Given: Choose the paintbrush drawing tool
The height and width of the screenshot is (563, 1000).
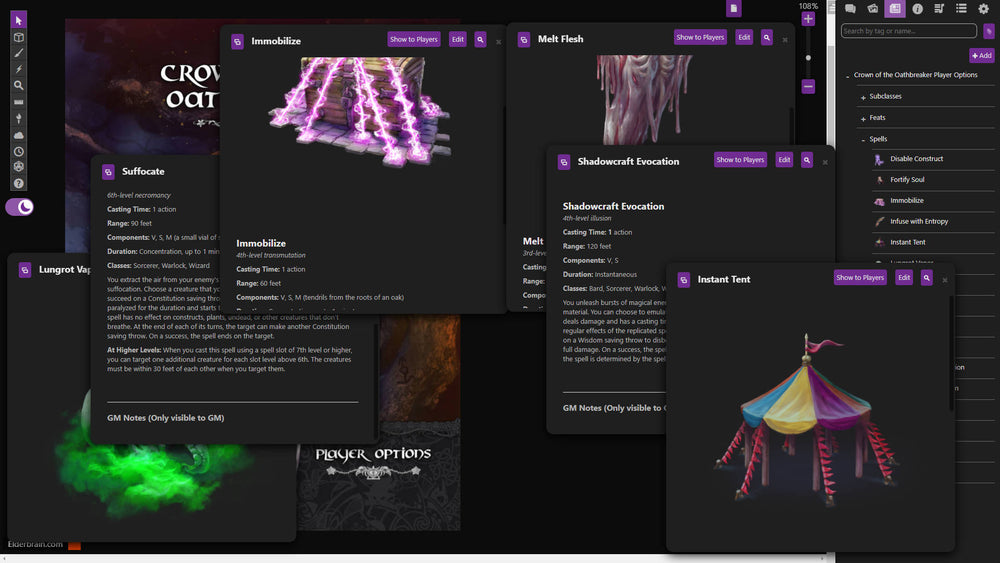Looking at the screenshot, I should (18, 53).
